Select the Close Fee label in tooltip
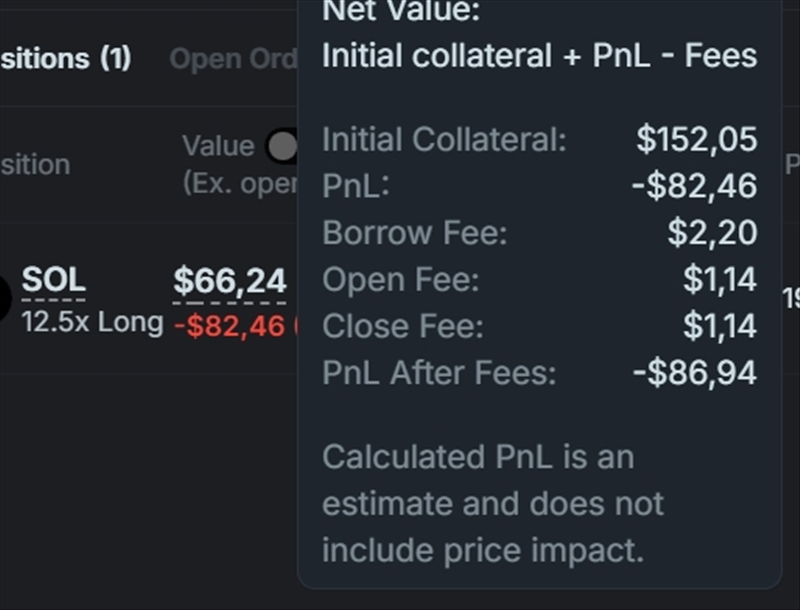Image resolution: width=800 pixels, height=610 pixels. (402, 326)
